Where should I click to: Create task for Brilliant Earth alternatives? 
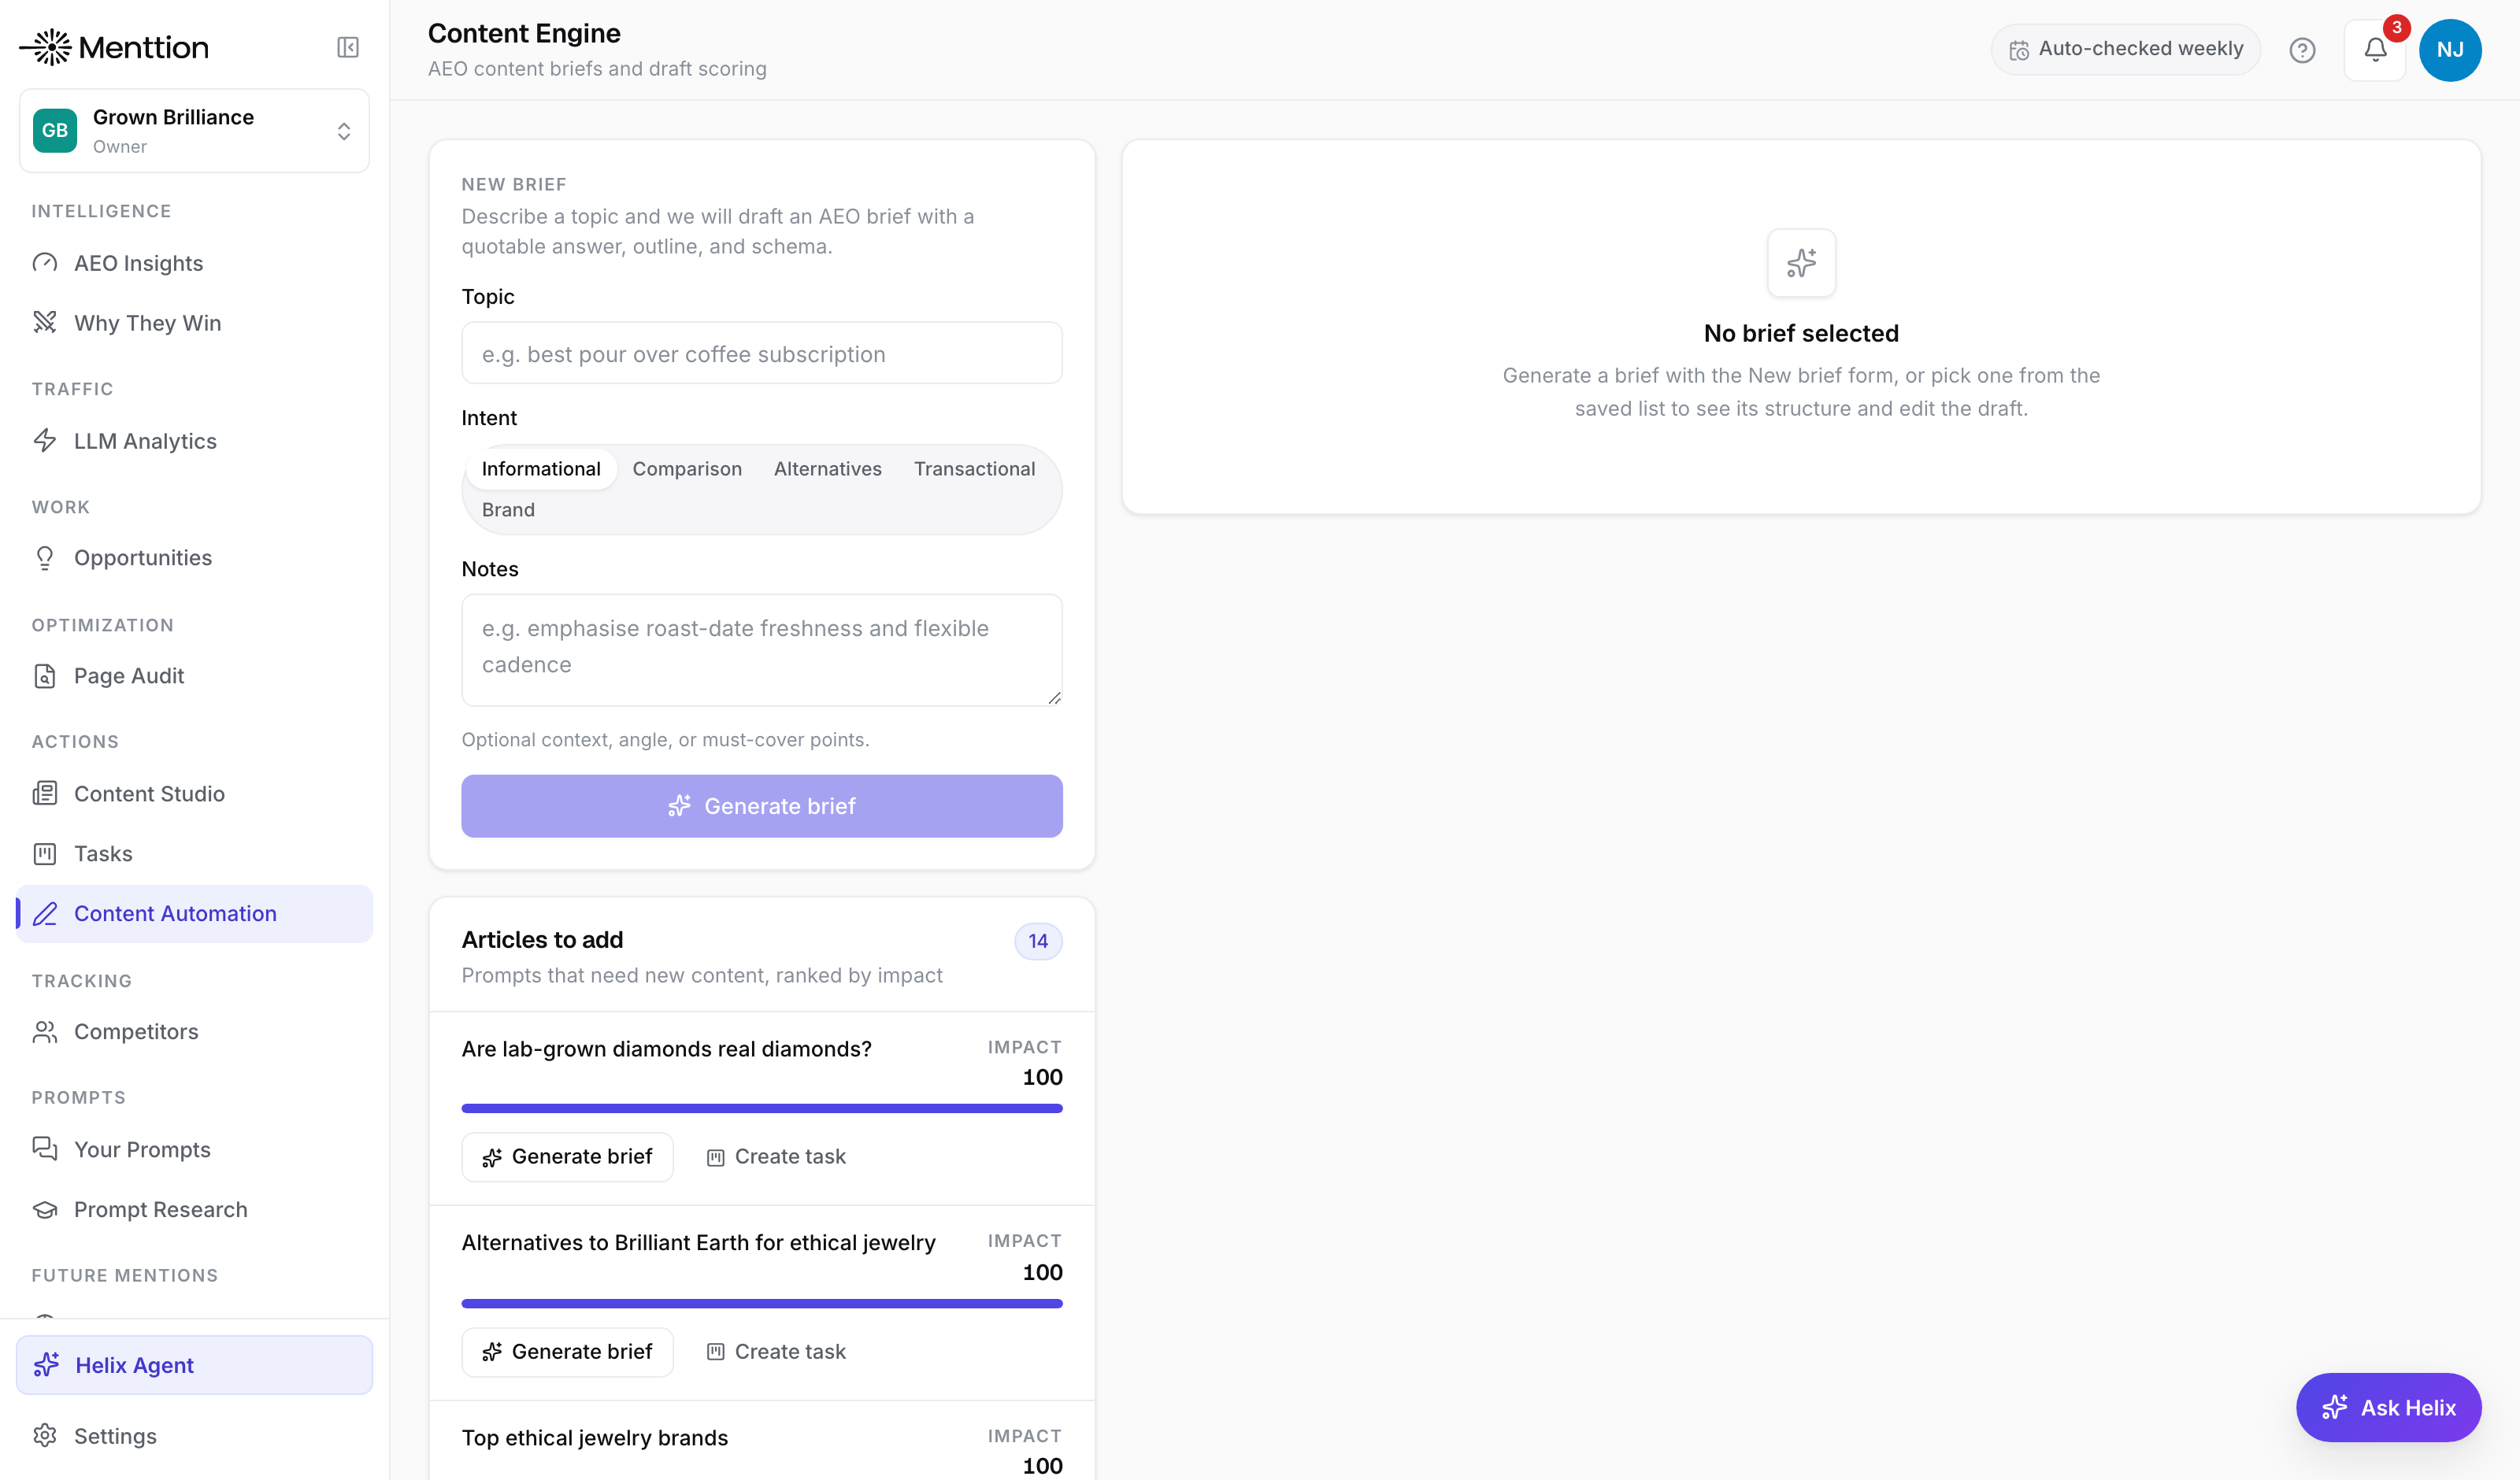tap(776, 1352)
